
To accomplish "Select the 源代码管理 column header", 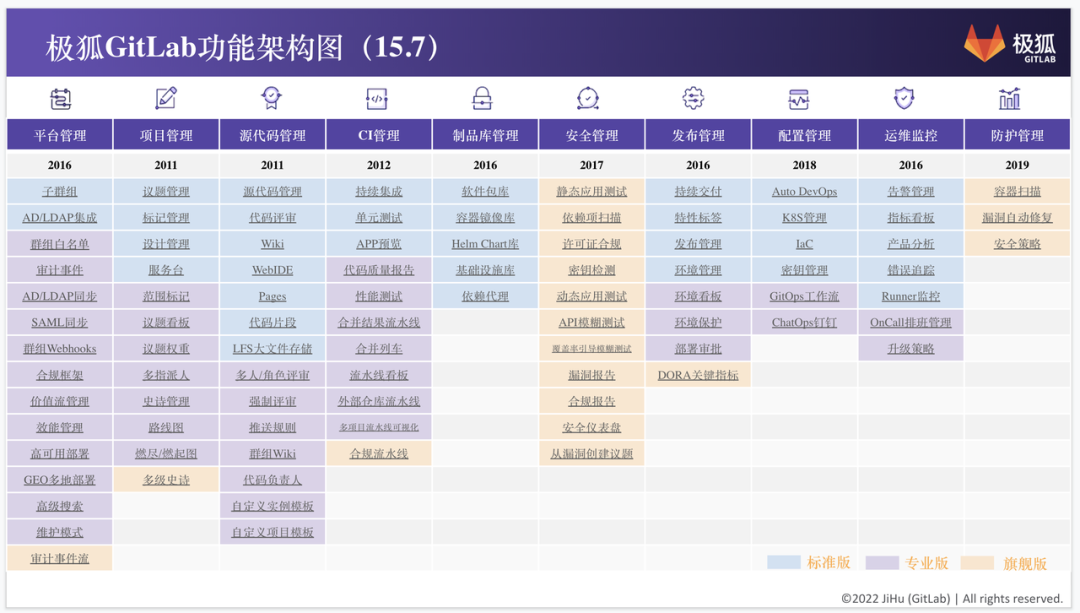I will click(273, 135).
